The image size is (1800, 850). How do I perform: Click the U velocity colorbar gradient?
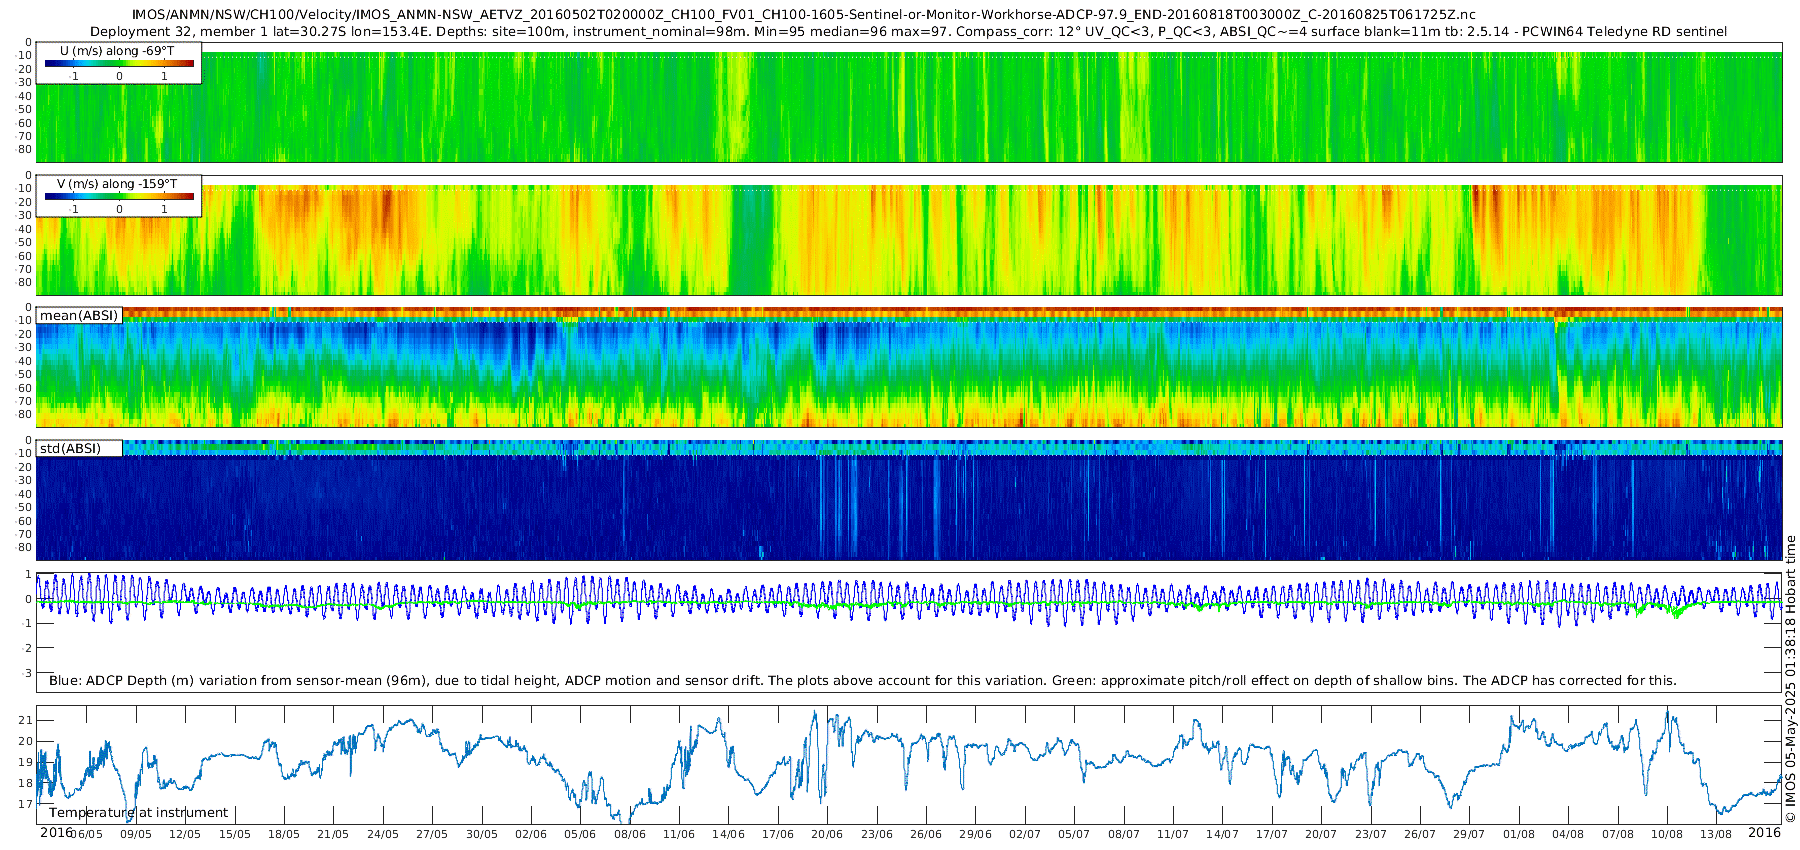[119, 64]
